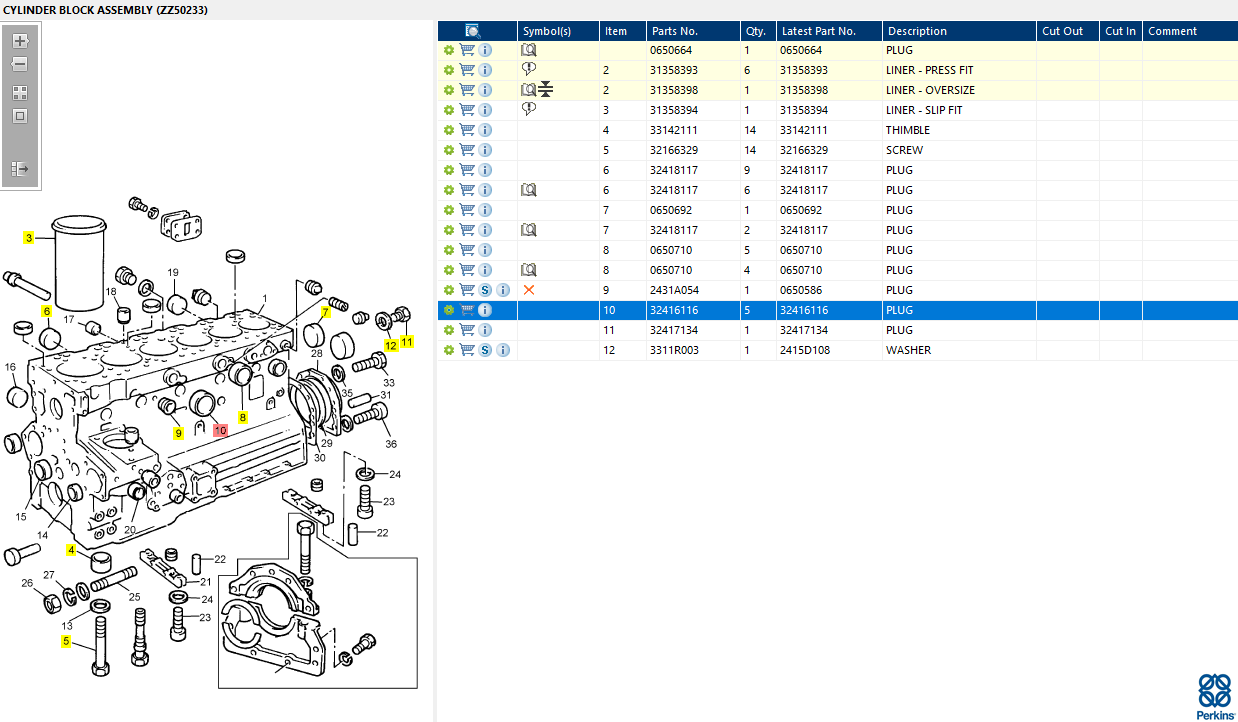1238x722 pixels.
Task: Click the gear icon on 0650692 row
Action: pos(449,210)
